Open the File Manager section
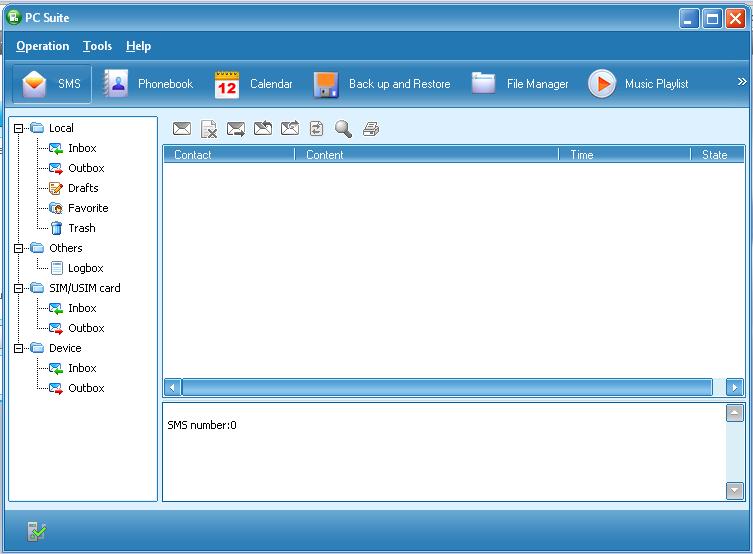The width and height of the screenshot is (753, 554). 520,84
